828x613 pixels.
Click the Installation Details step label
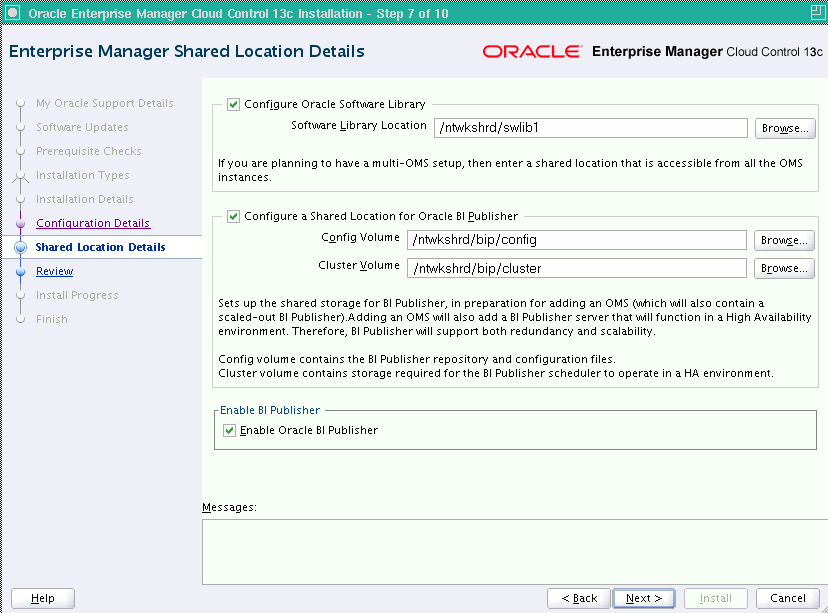tap(84, 199)
